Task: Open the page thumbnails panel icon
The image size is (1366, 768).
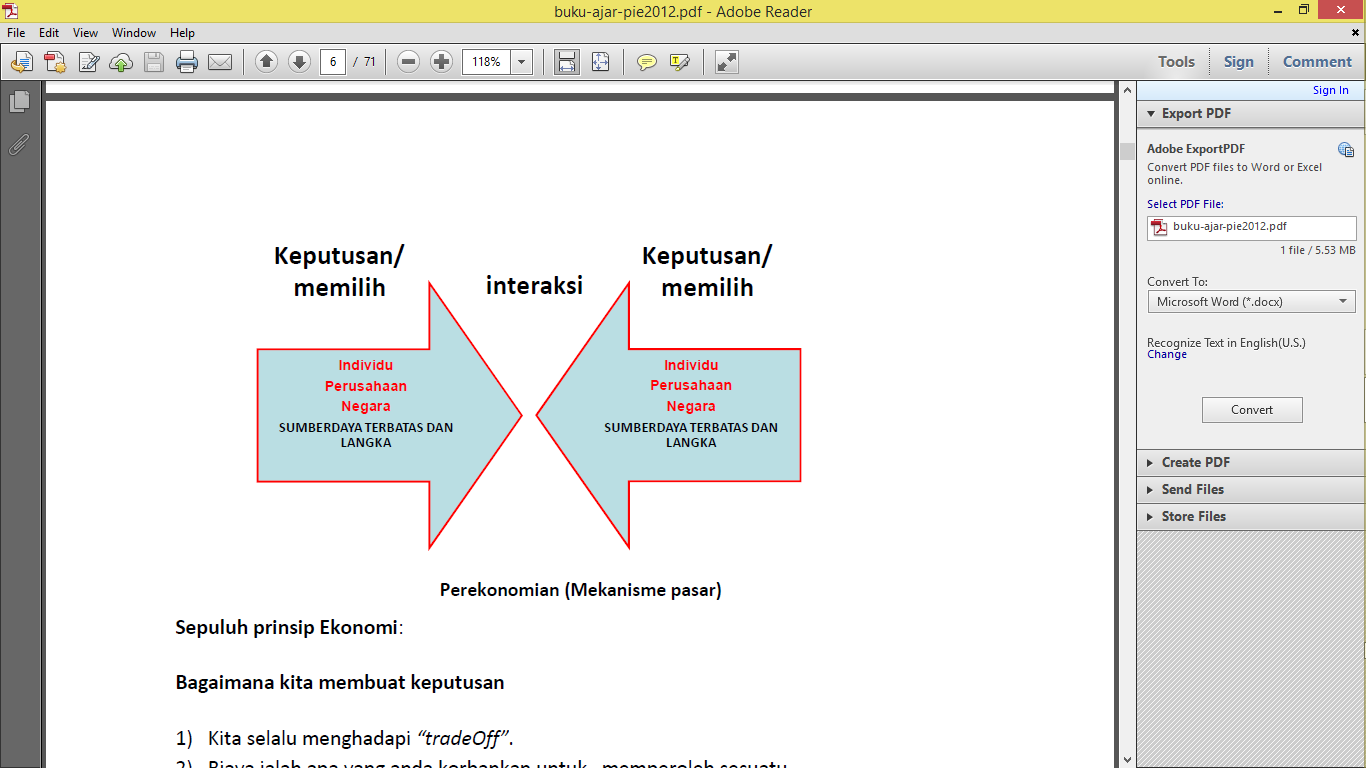Action: pyautogui.click(x=18, y=102)
